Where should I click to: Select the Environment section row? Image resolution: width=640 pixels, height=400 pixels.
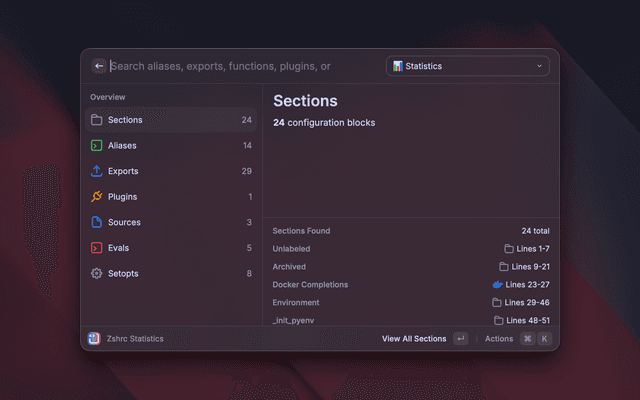(410, 302)
